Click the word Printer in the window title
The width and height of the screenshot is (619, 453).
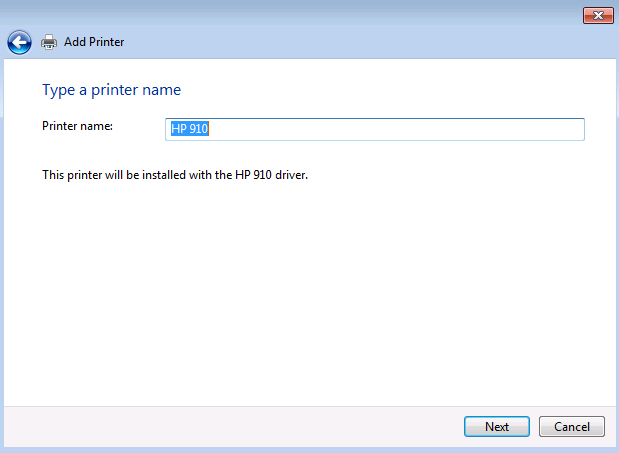[x=107, y=42]
